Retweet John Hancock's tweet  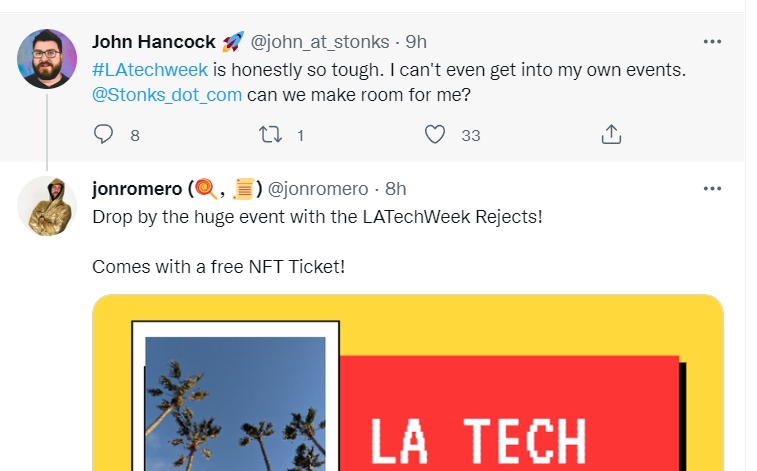(270, 134)
